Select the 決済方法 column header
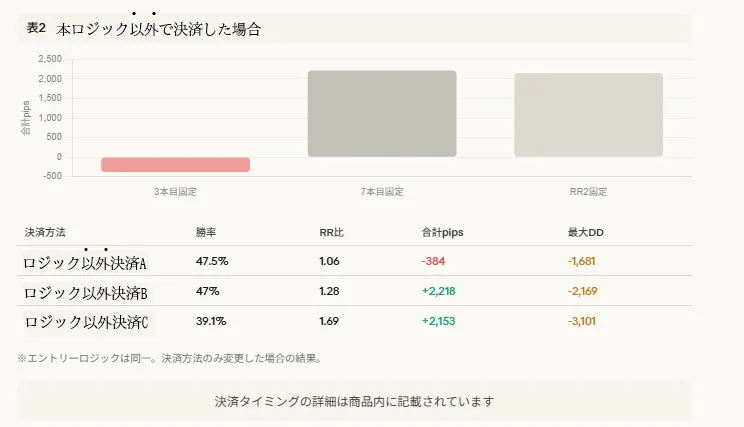744x427 pixels. 45,232
